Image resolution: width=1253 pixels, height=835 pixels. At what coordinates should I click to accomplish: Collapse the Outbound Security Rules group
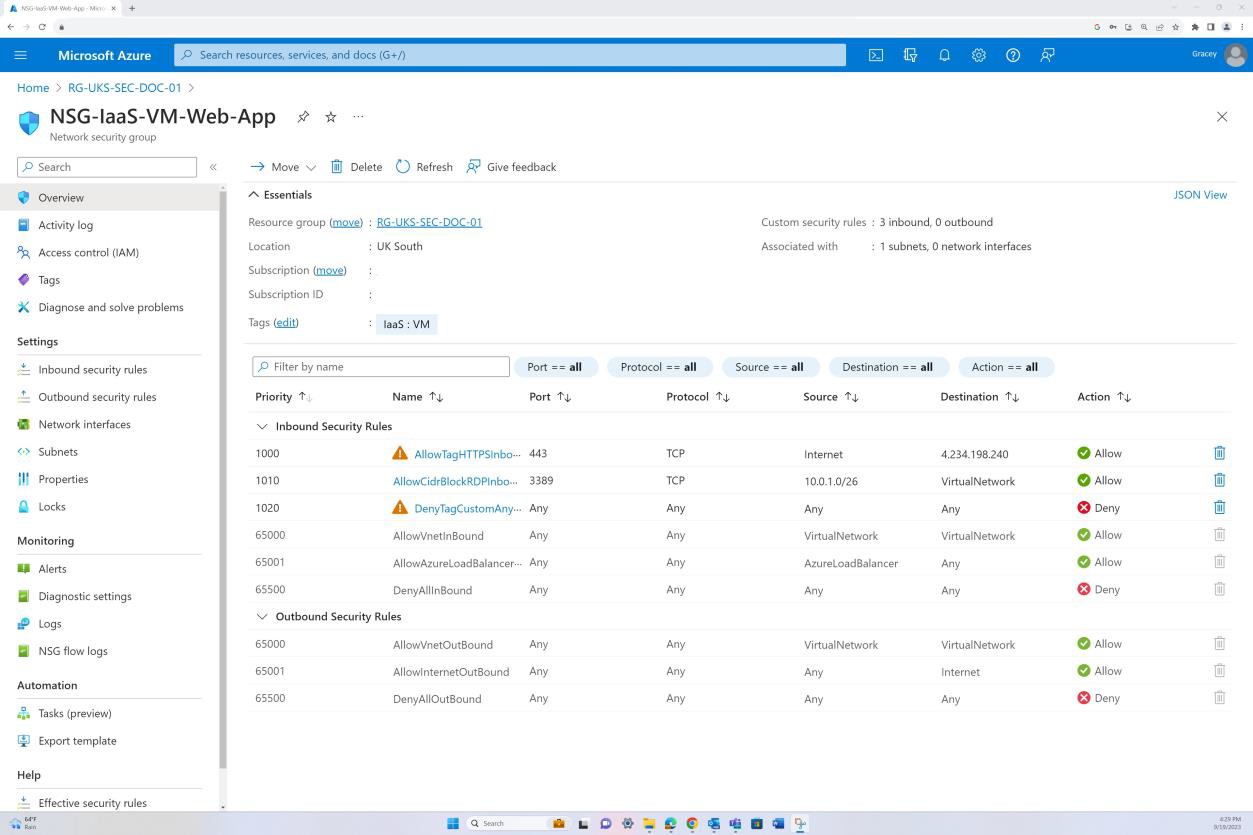click(262, 616)
